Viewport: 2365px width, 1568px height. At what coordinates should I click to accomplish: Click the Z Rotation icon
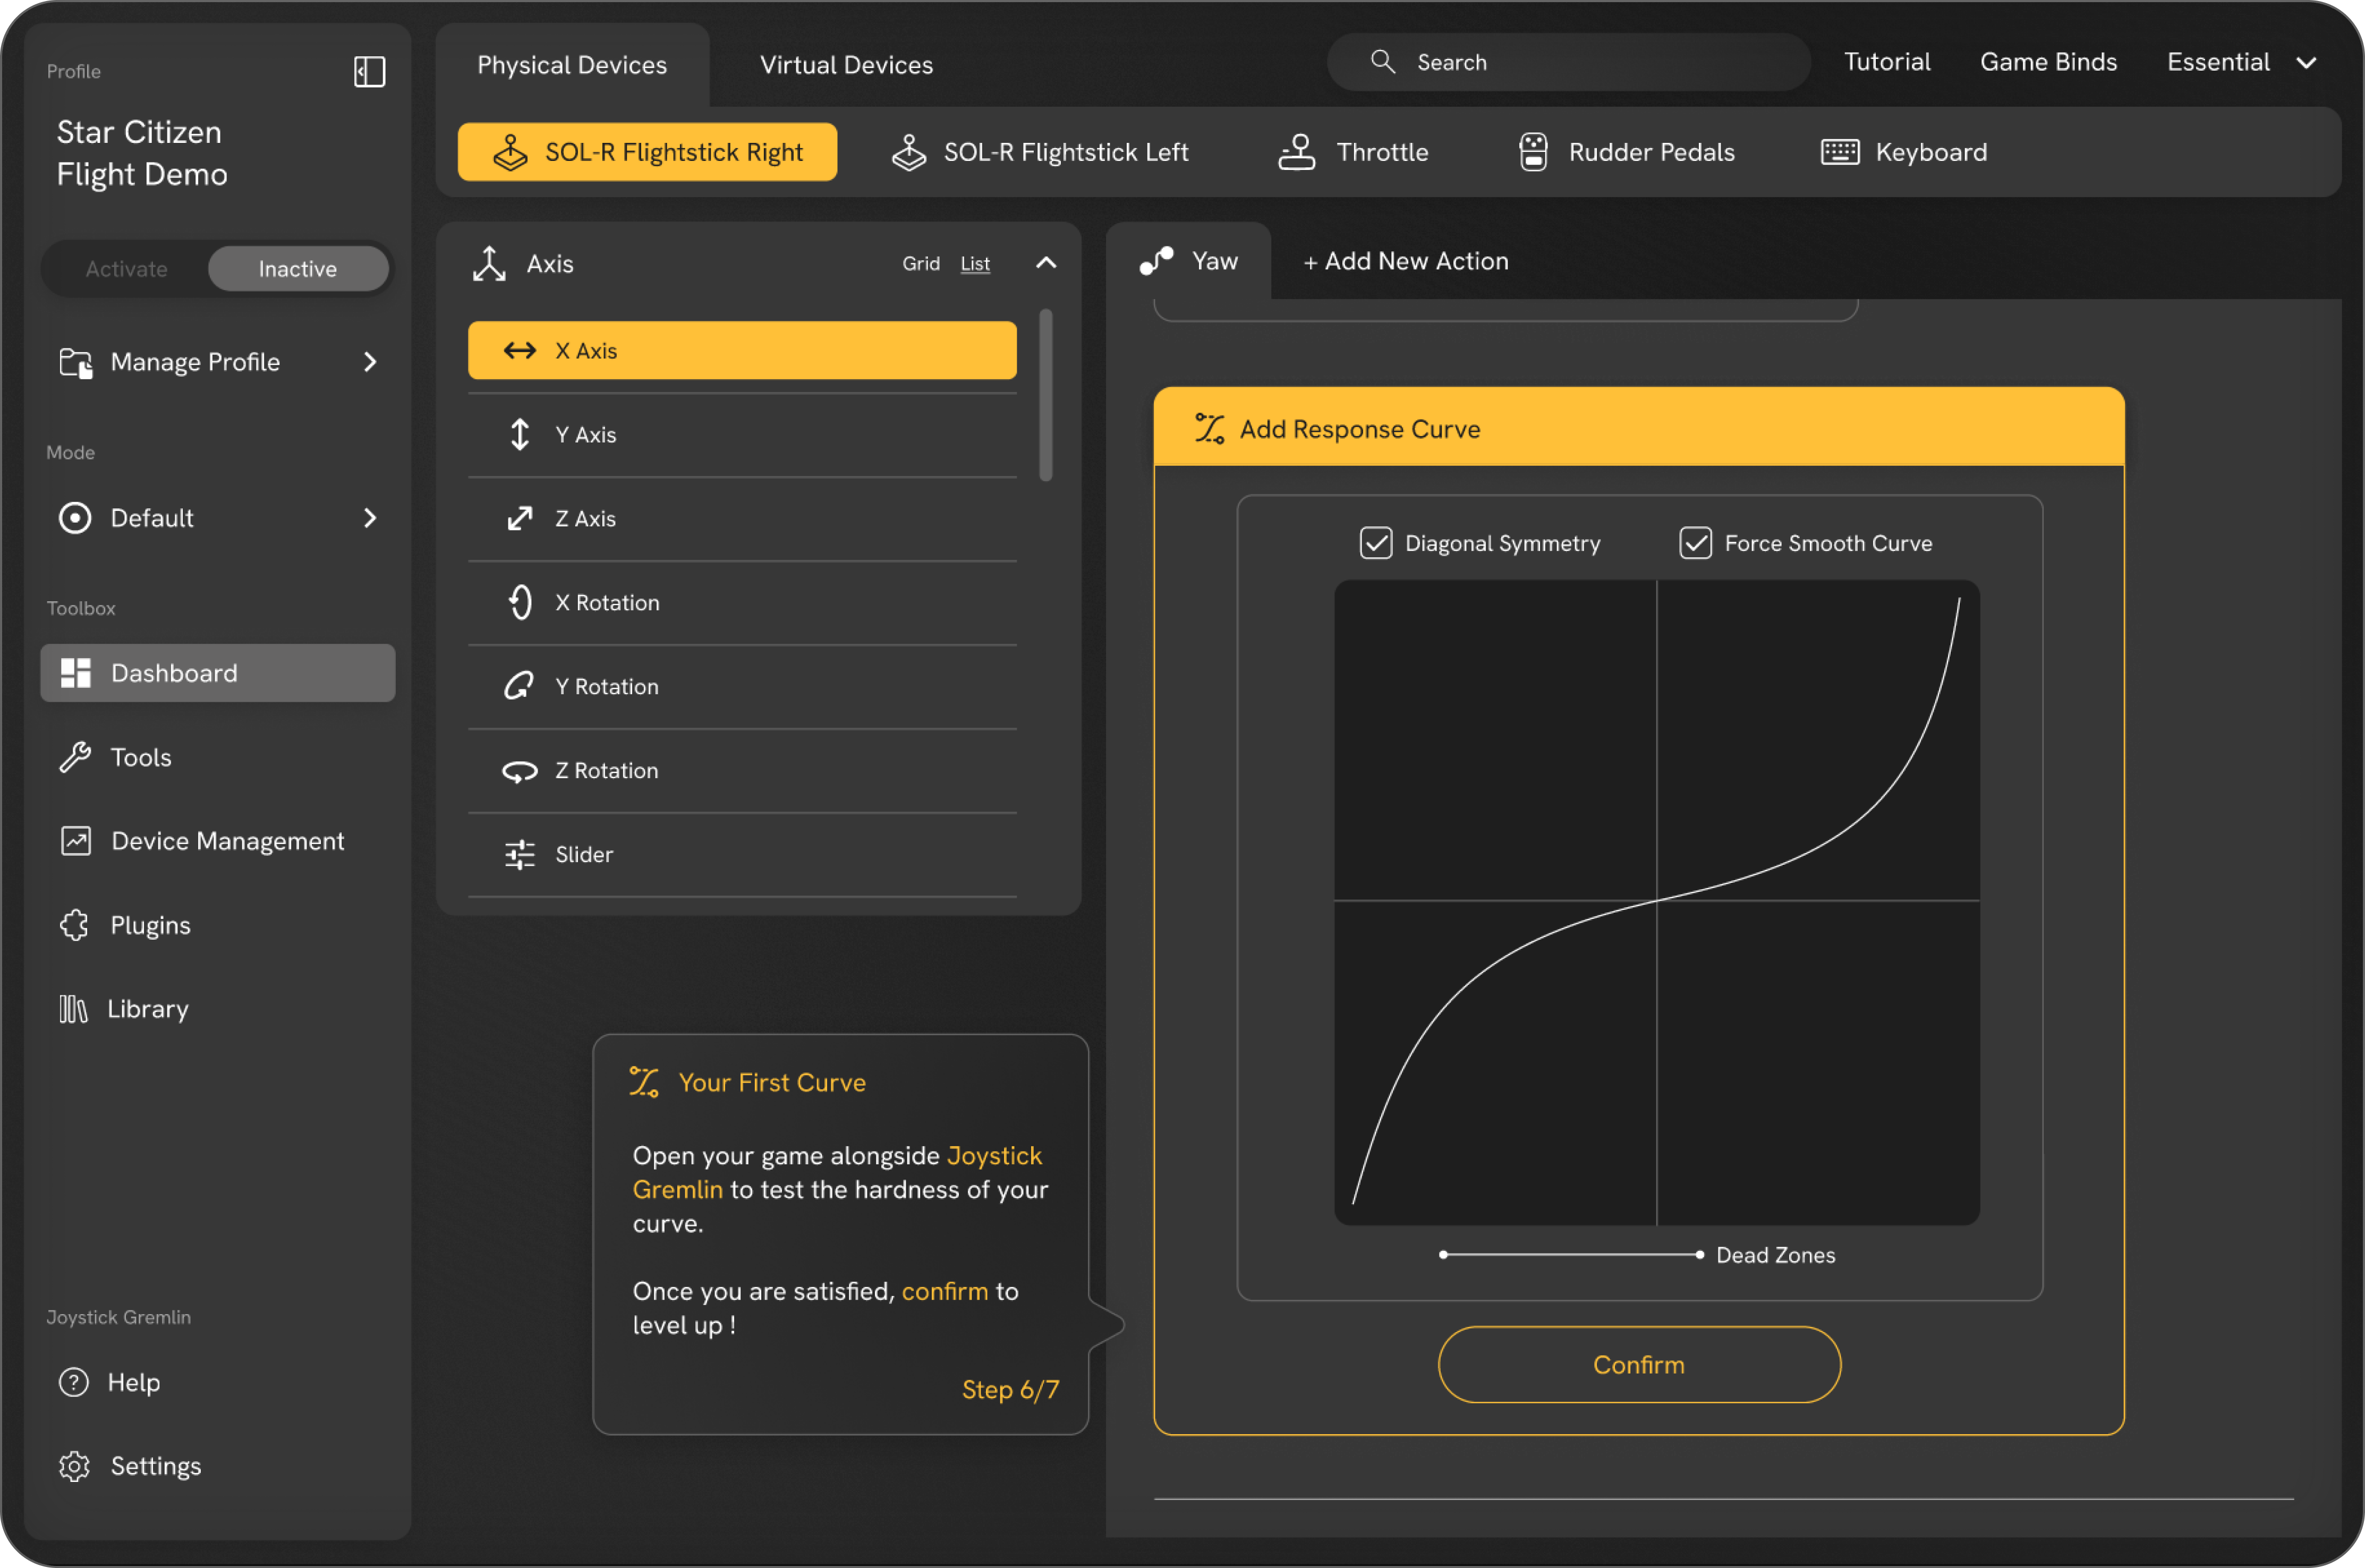pos(520,771)
